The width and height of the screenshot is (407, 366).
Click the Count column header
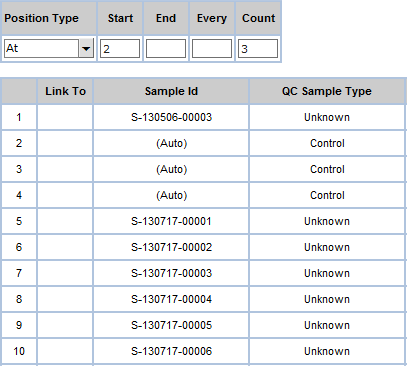[258, 18]
